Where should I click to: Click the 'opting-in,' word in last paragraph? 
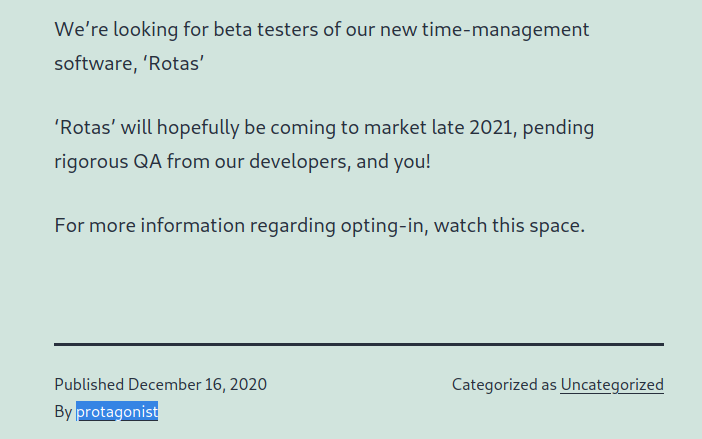tap(385, 226)
